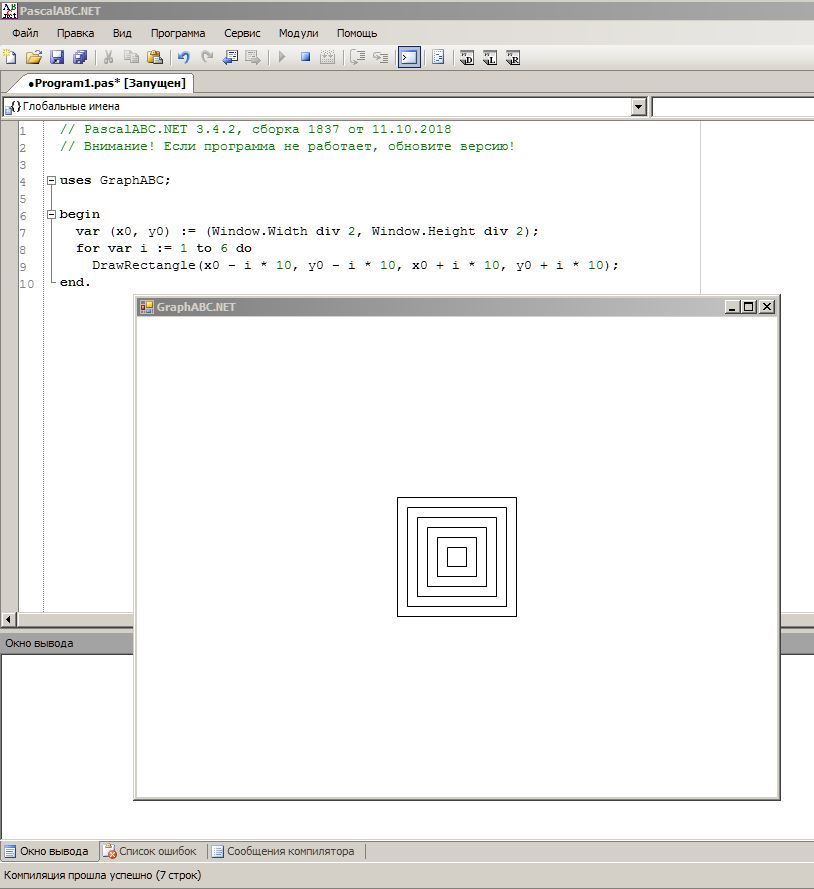Collapse the 'uses GraphABC' code block
Viewport: 814px width, 889px height.
pos(51,181)
